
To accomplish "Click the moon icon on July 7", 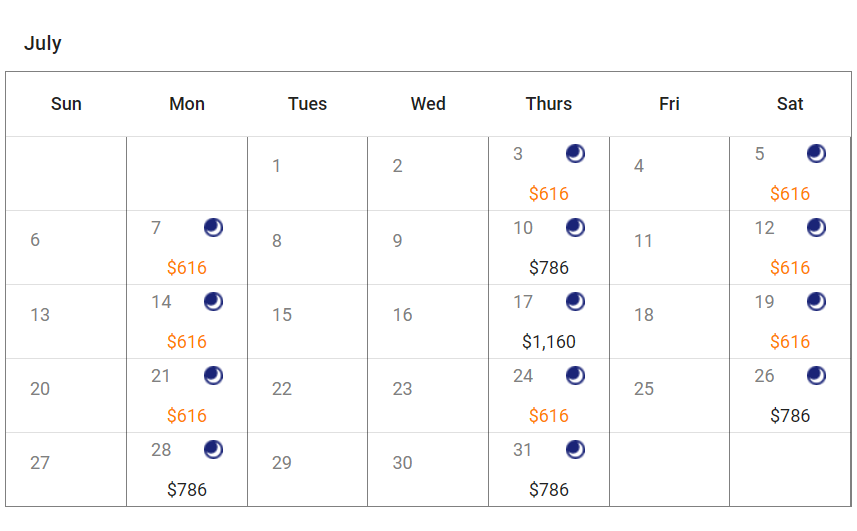I will click(x=213, y=227).
